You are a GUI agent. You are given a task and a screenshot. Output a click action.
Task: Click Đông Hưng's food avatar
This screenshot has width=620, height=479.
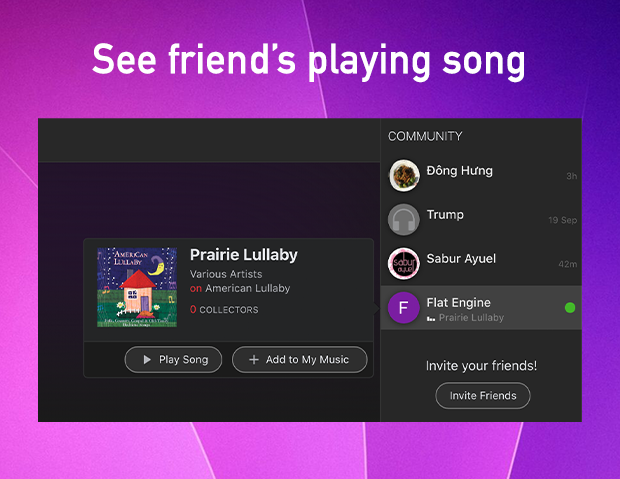pos(404,176)
